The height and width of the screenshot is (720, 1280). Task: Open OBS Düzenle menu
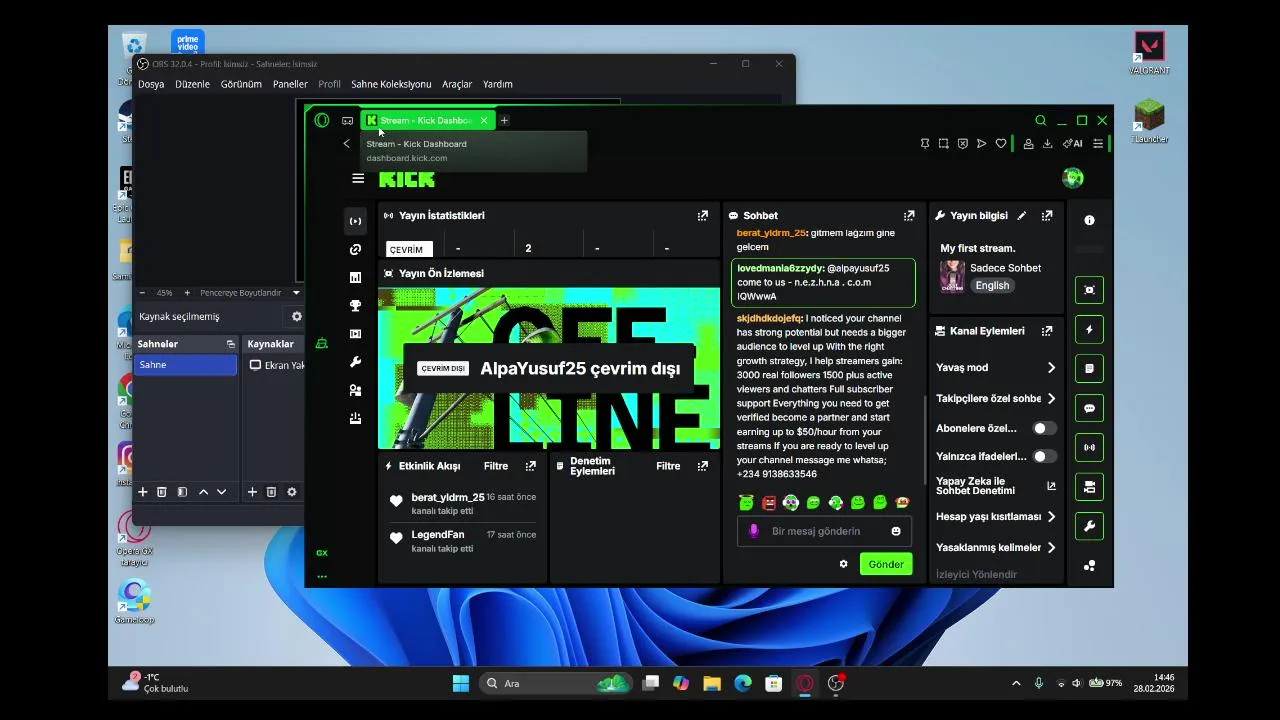192,84
